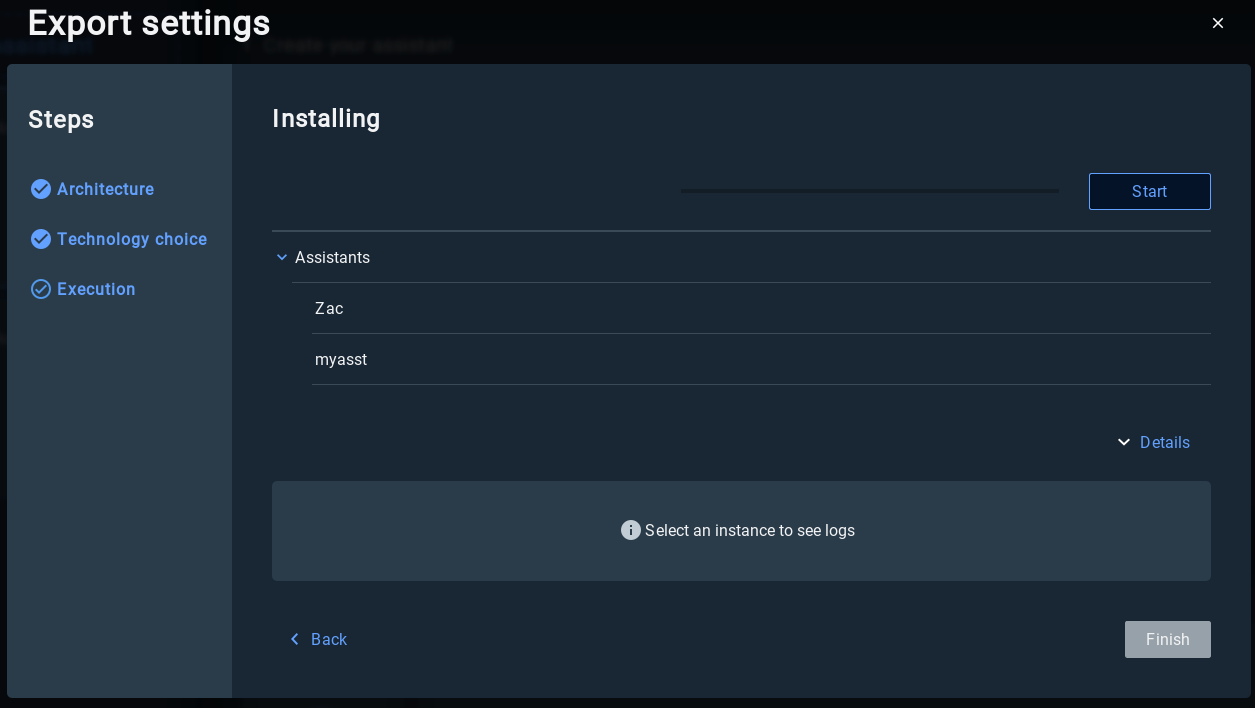The image size is (1255, 708).
Task: Click the Execution step circle-check icon
Action: coord(41,289)
